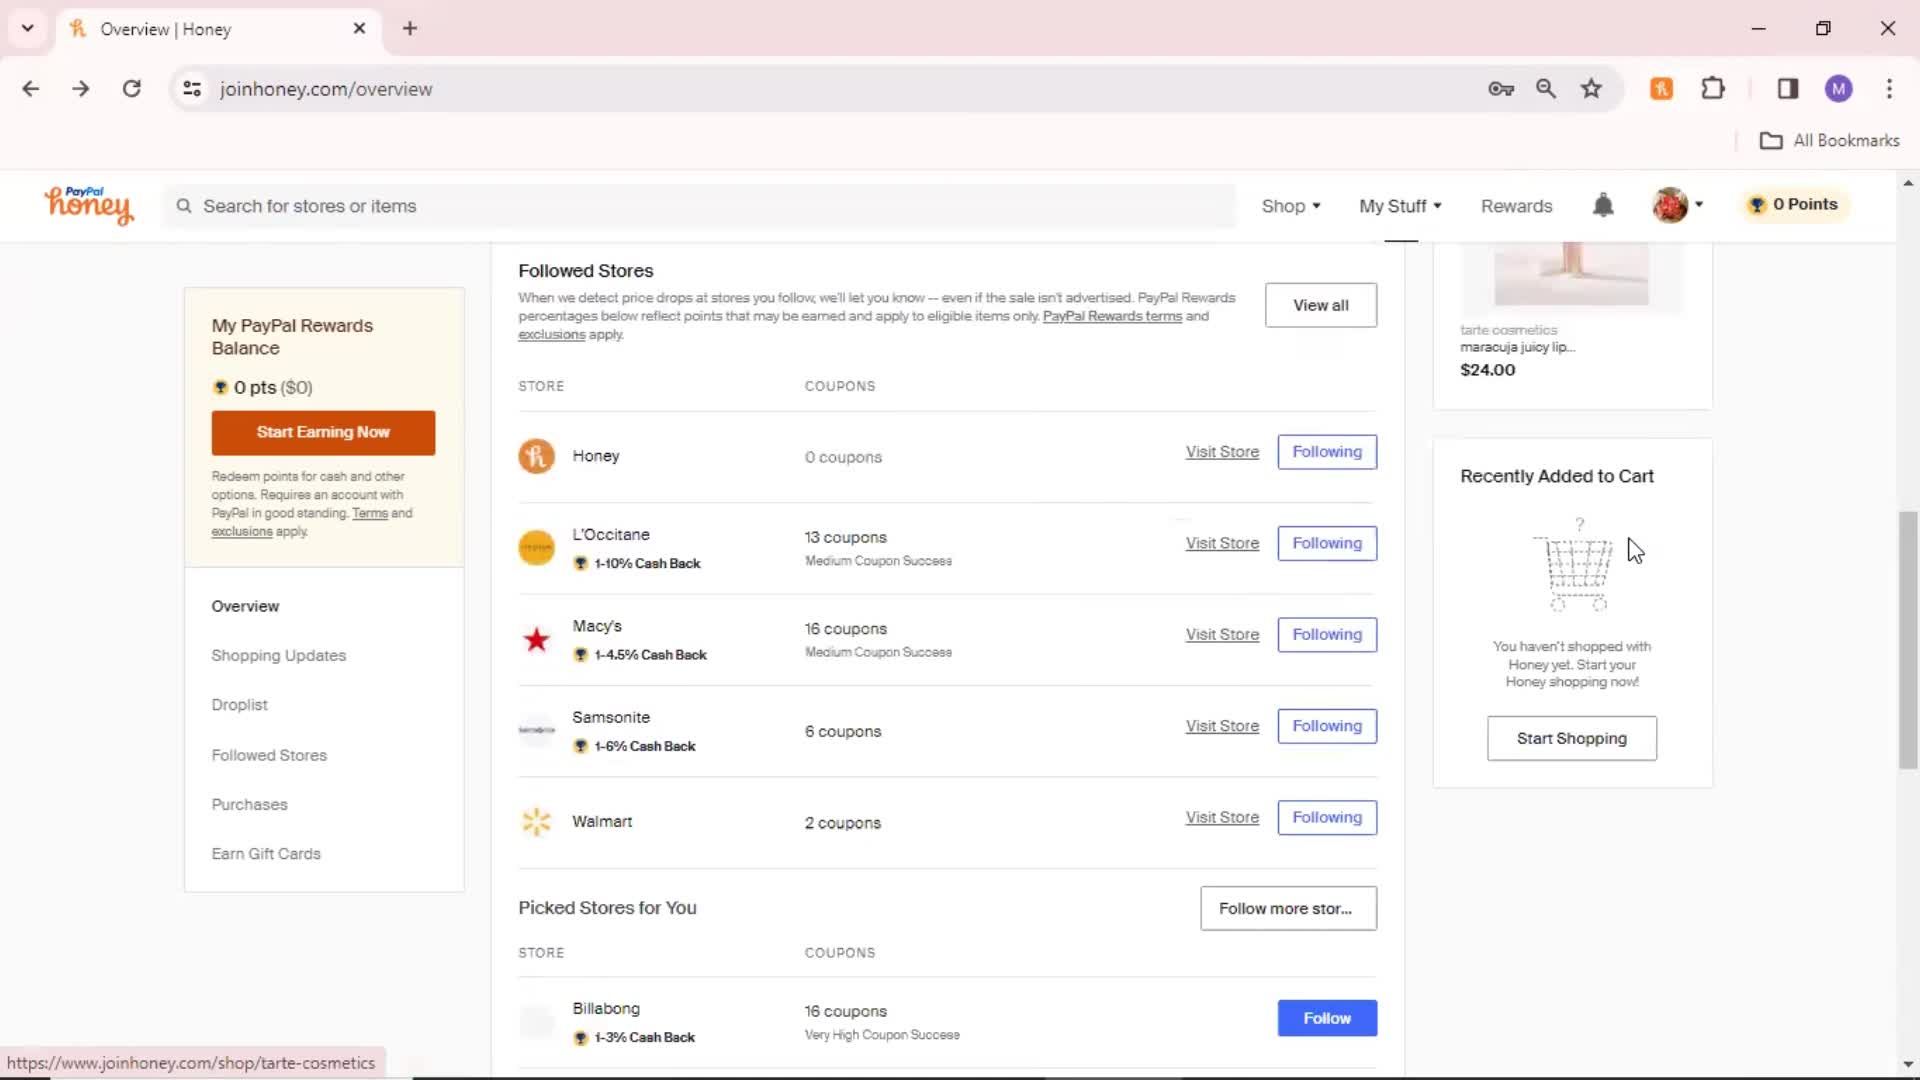
Task: Click the empty shopping cart illustration
Action: point(1575,567)
